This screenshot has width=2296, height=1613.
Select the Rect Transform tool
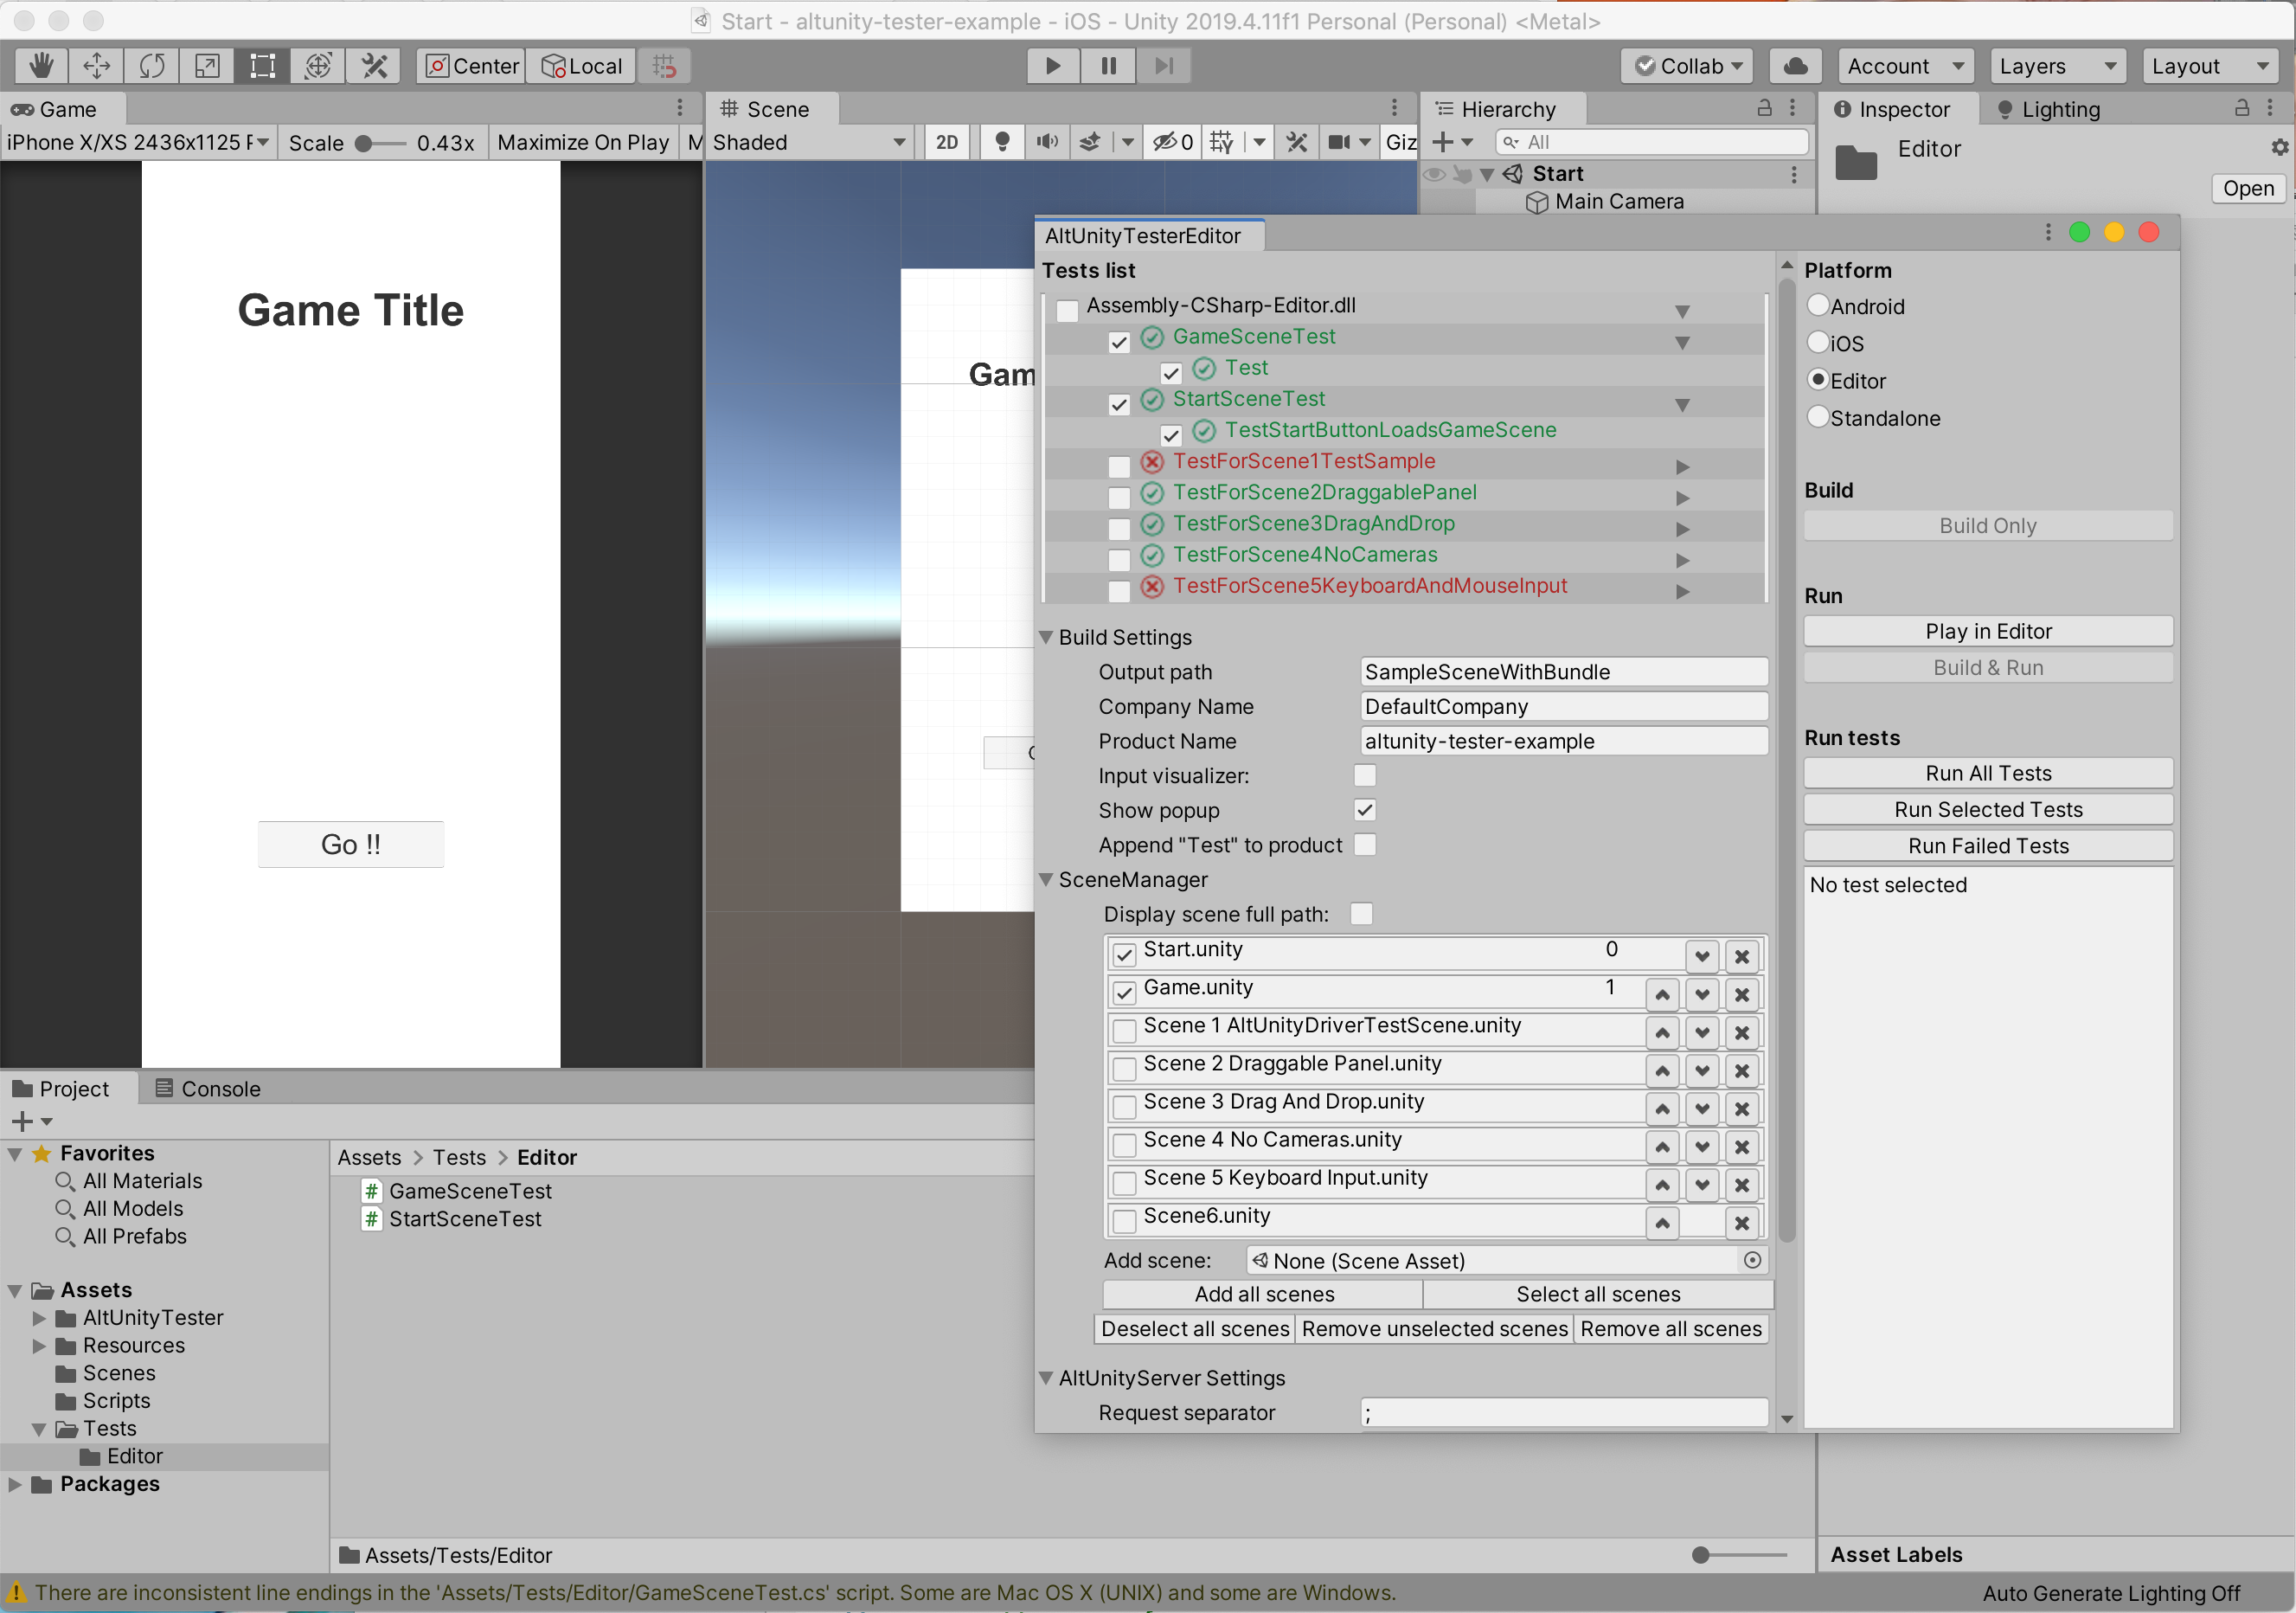(x=262, y=66)
